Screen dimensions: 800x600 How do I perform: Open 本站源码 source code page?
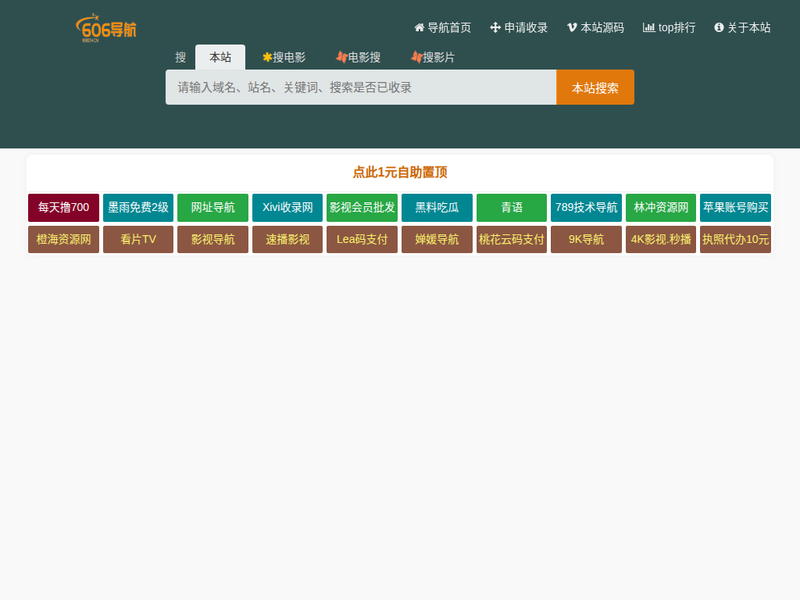595,28
